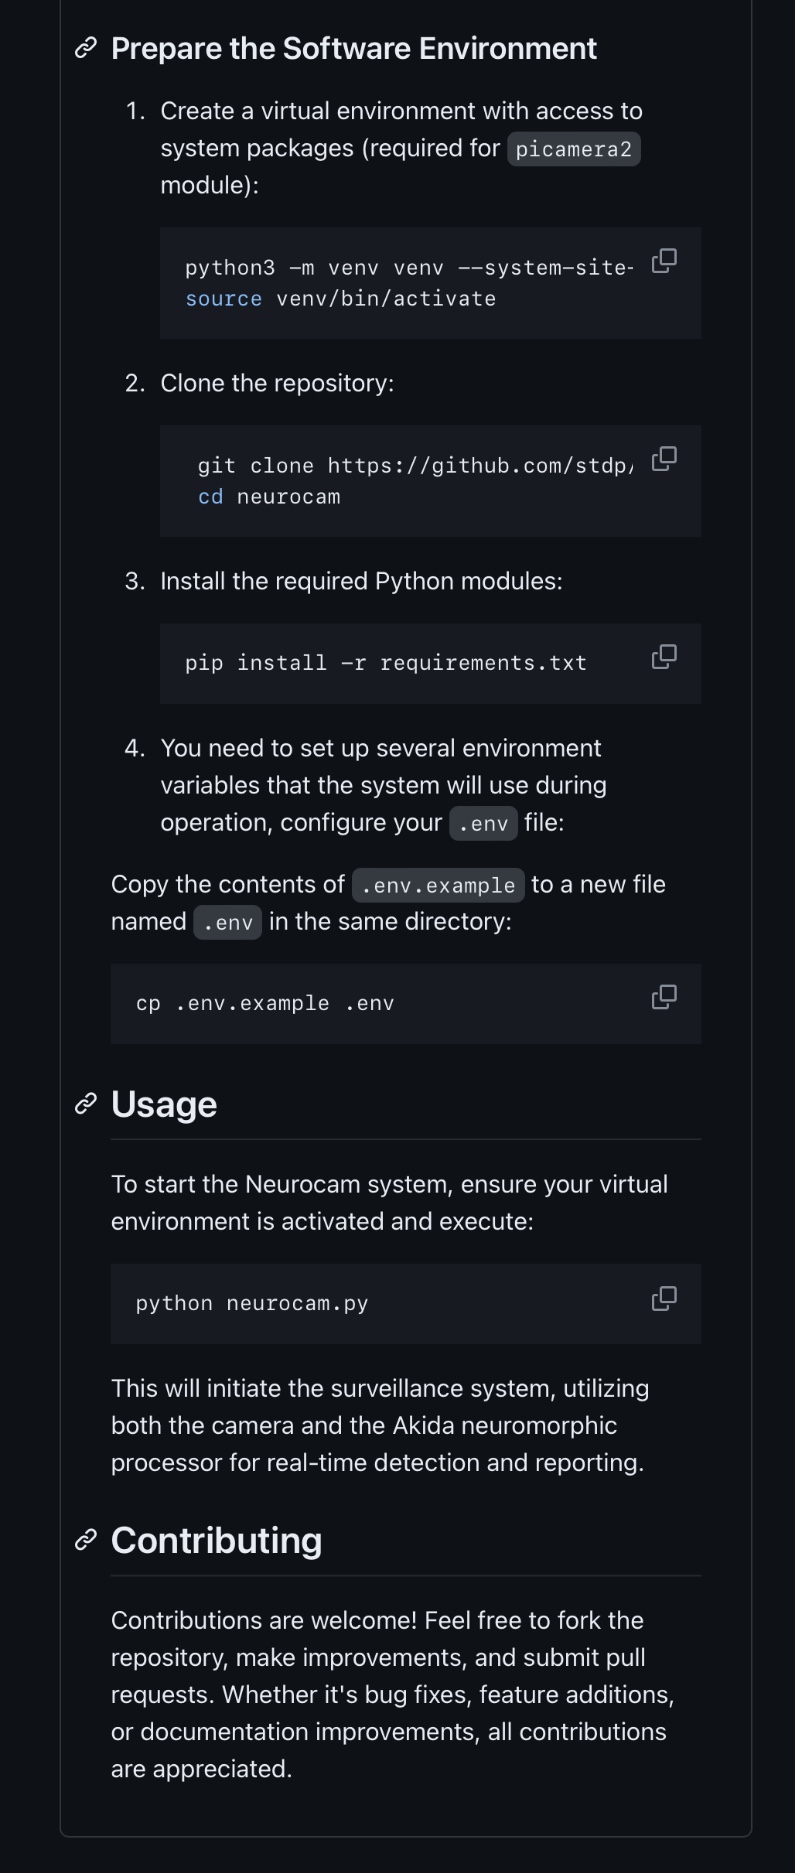Click the python3 -m venv code line
This screenshot has height=1873, width=795.
[x=408, y=268]
